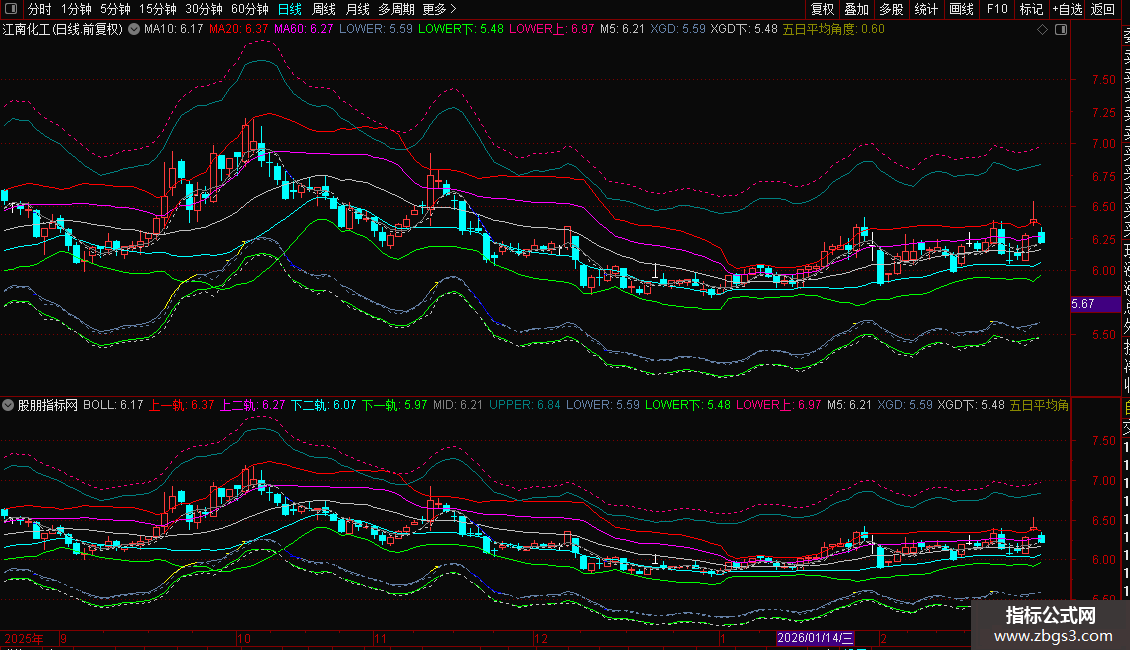The height and width of the screenshot is (650, 1130).
Task: Select the 60分钟 period tab
Action: coord(250,9)
